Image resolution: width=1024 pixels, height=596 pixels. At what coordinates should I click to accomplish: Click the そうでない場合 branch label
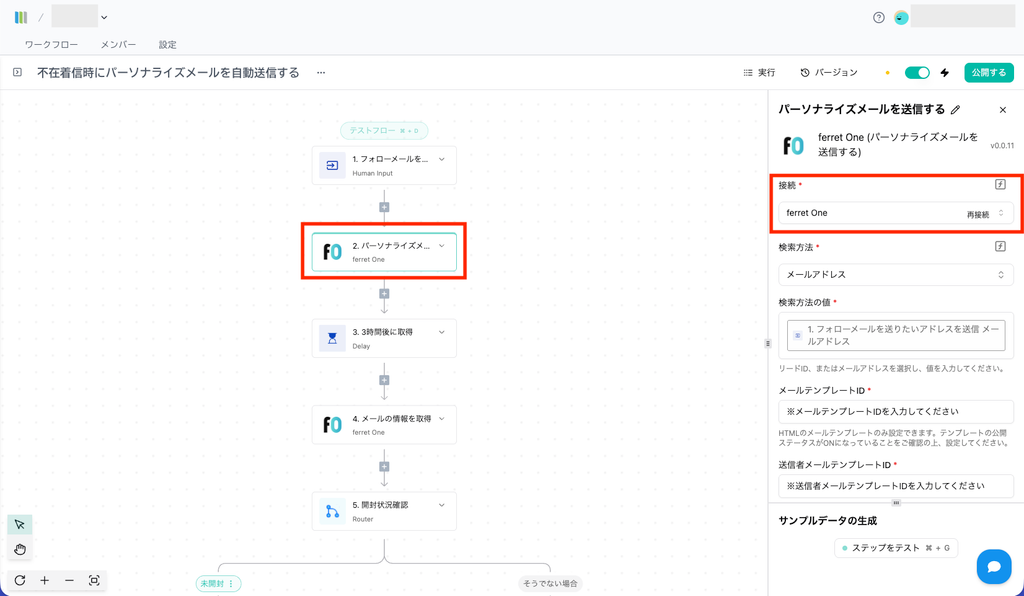click(x=551, y=584)
